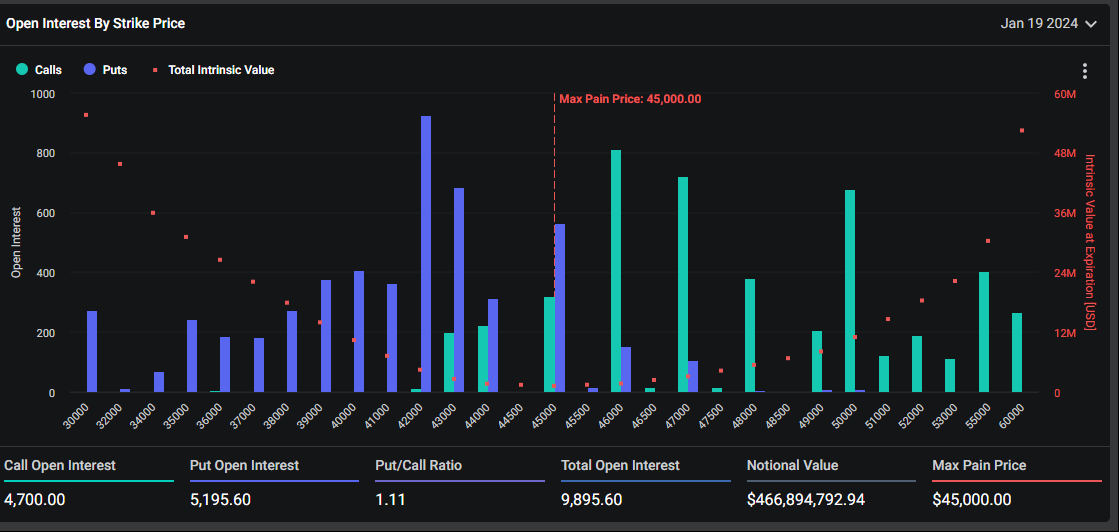Click the Put/Call Ratio stat card
Image resolution: width=1119 pixels, height=532 pixels.
pyautogui.click(x=459, y=482)
